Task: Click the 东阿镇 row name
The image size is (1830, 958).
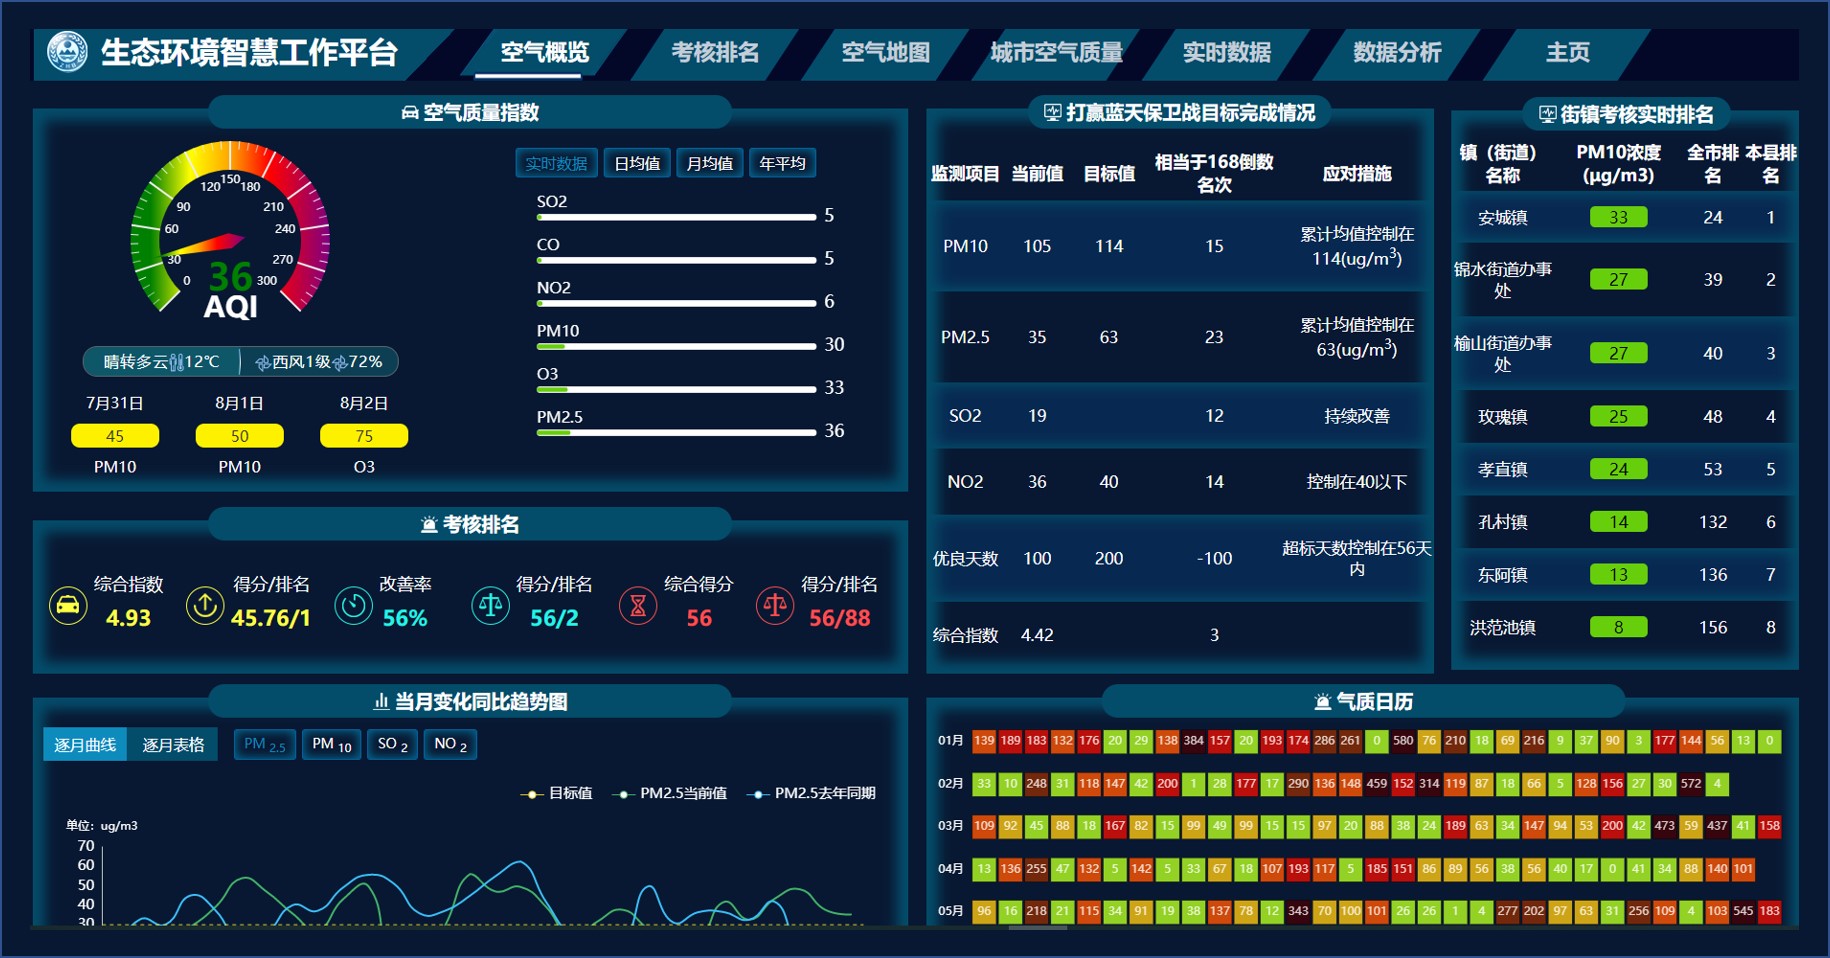Action: click(x=1502, y=575)
